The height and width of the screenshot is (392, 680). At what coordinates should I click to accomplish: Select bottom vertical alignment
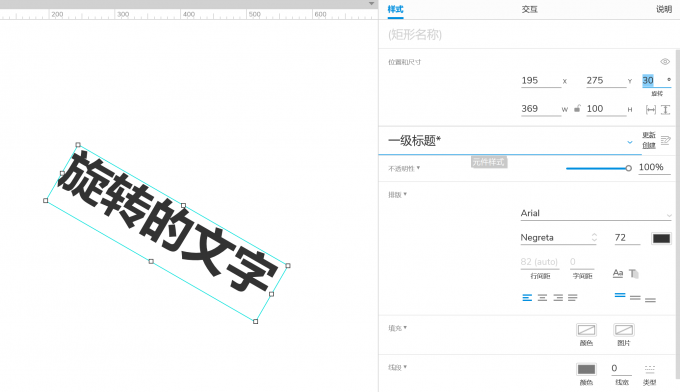point(650,299)
